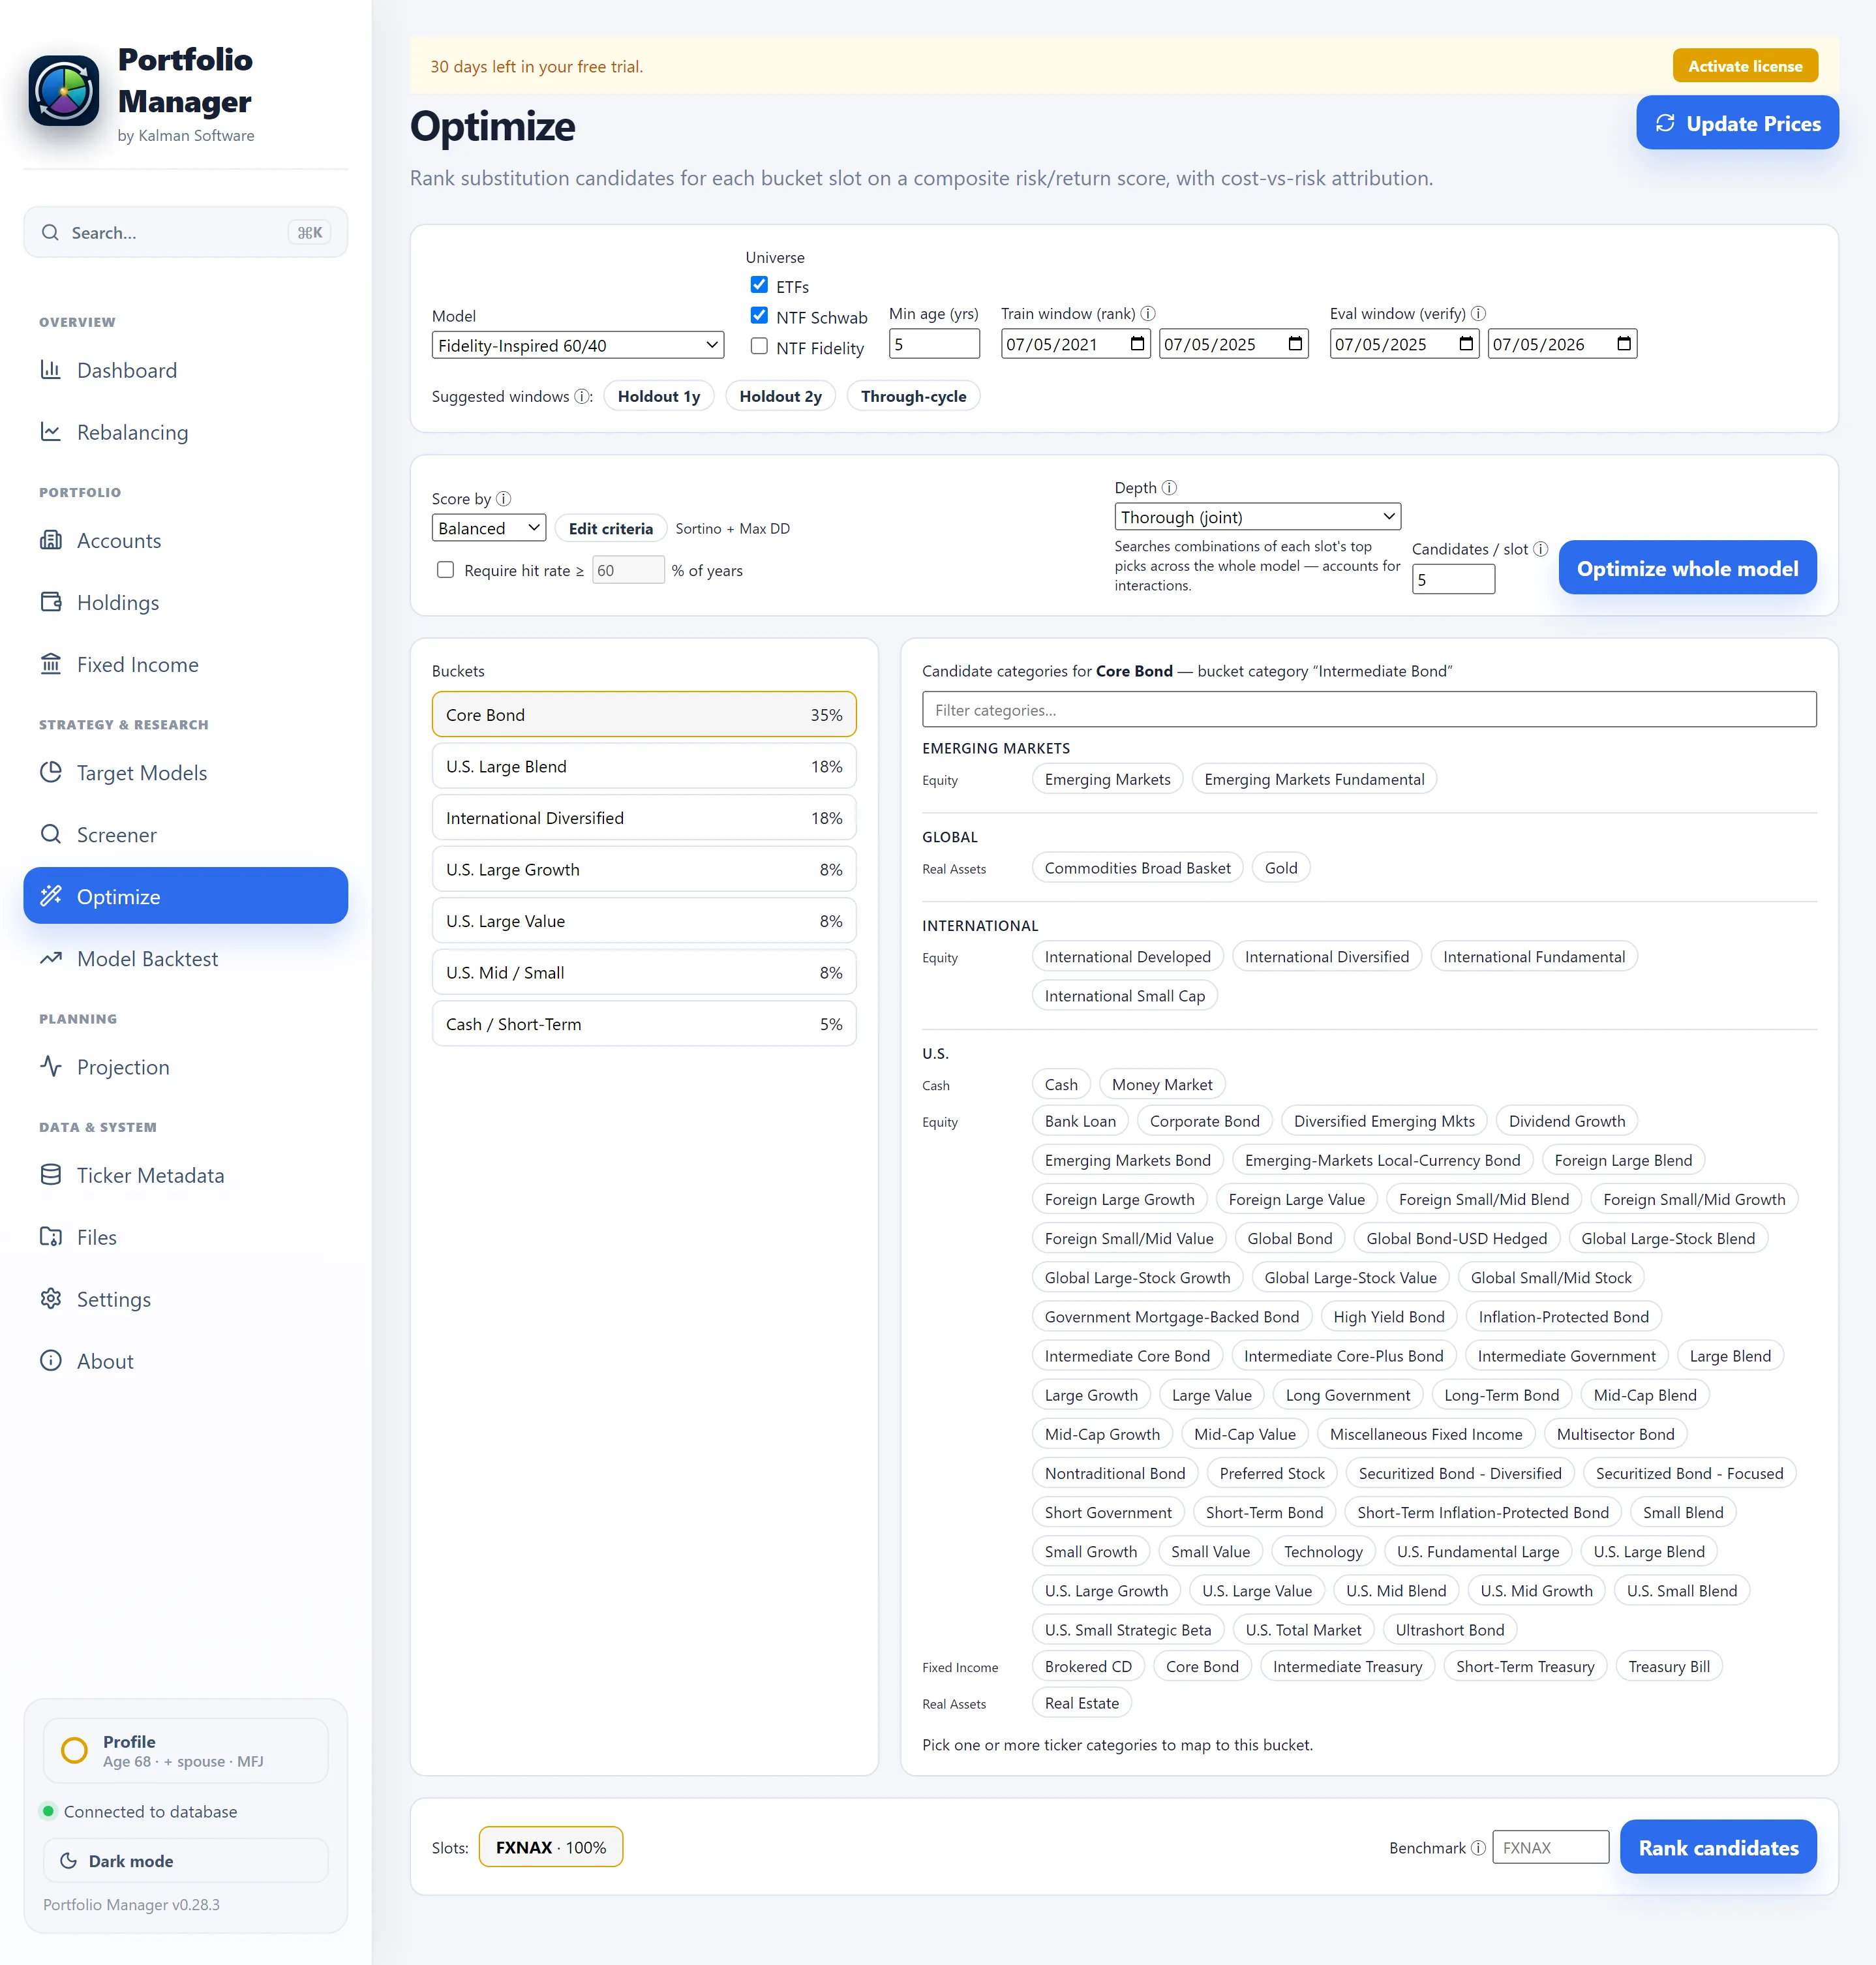Open eval window start date calendar picker
1876x1965 pixels.
1466,344
